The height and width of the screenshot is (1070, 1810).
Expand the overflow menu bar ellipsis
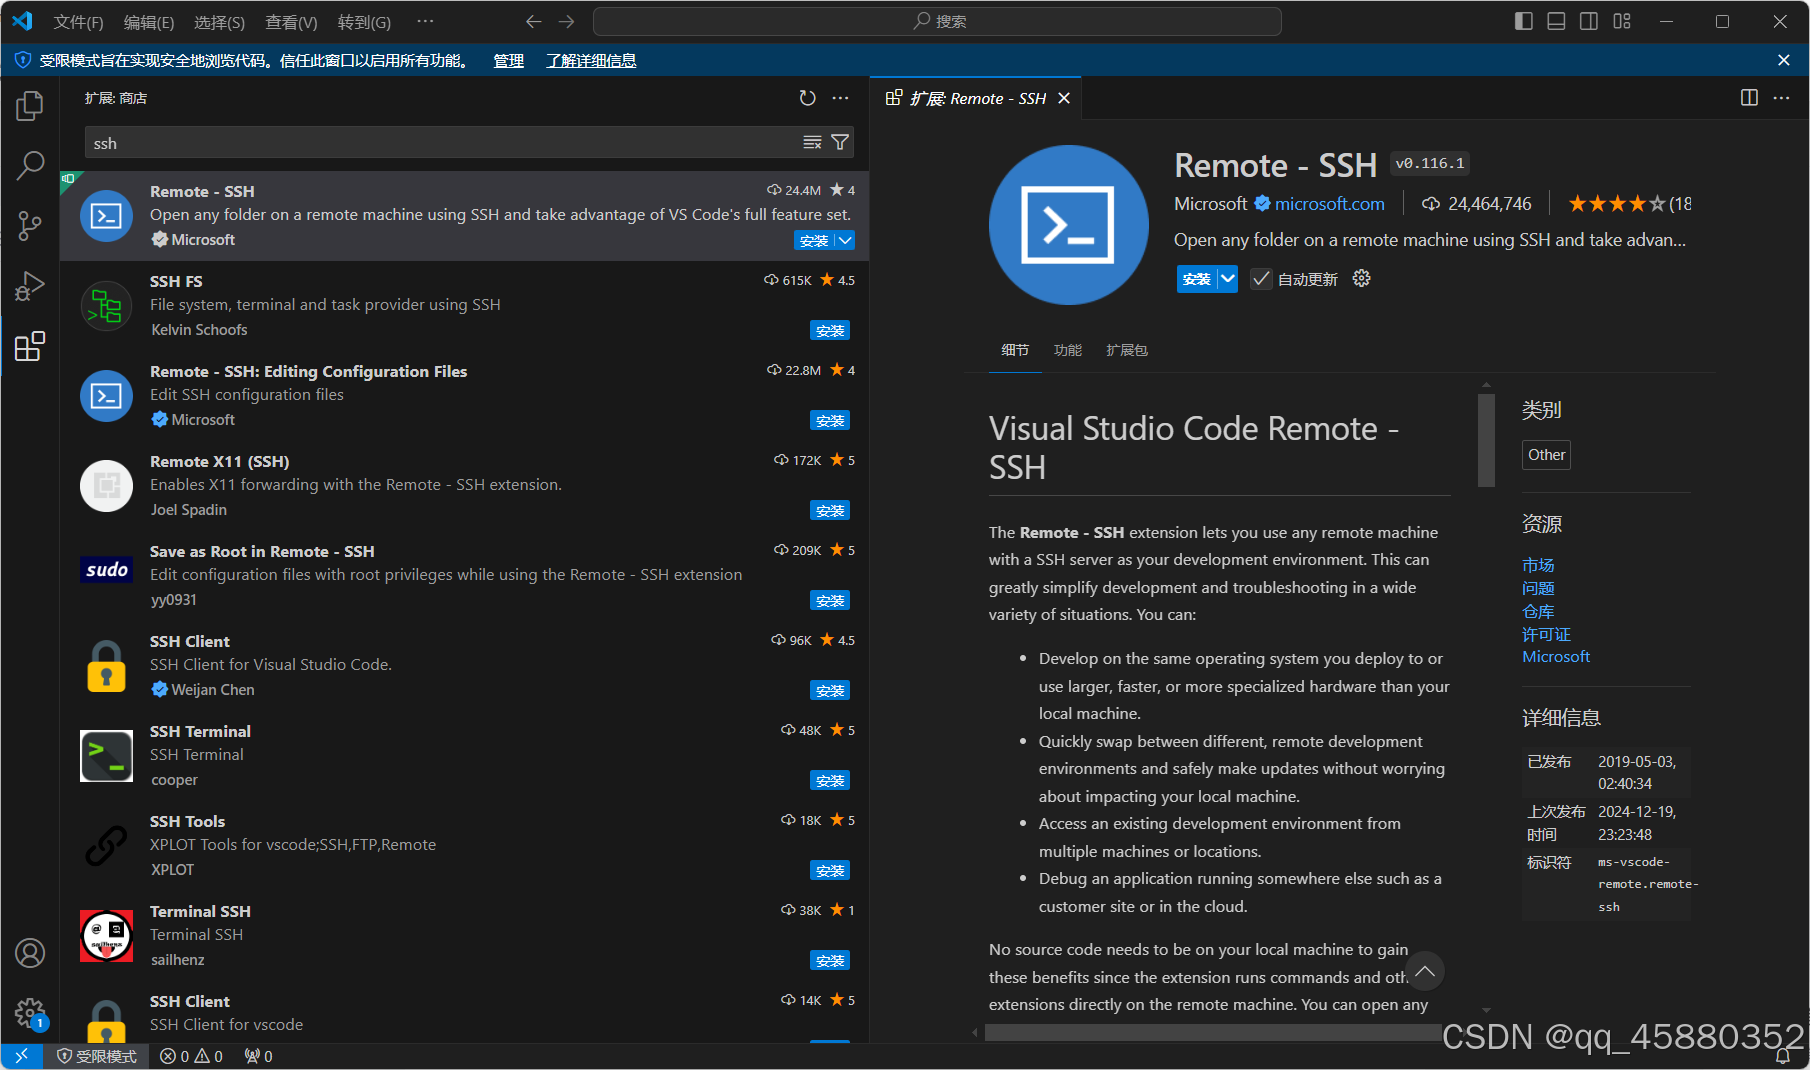(x=425, y=21)
